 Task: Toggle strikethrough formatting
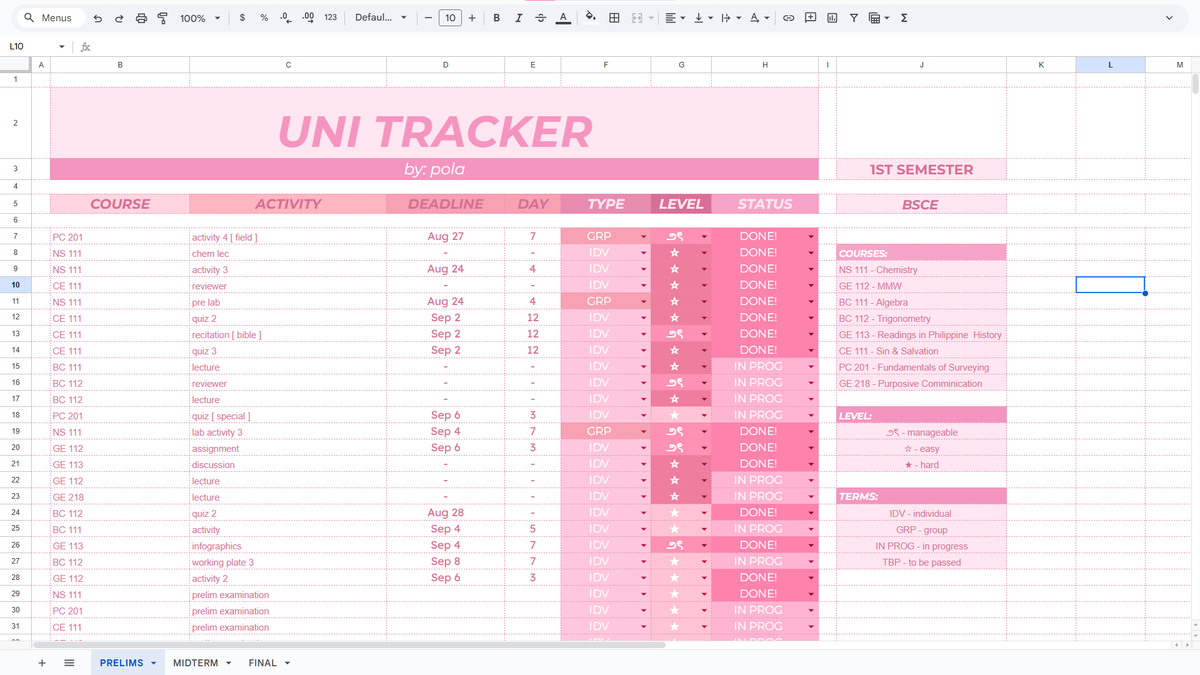(x=541, y=18)
